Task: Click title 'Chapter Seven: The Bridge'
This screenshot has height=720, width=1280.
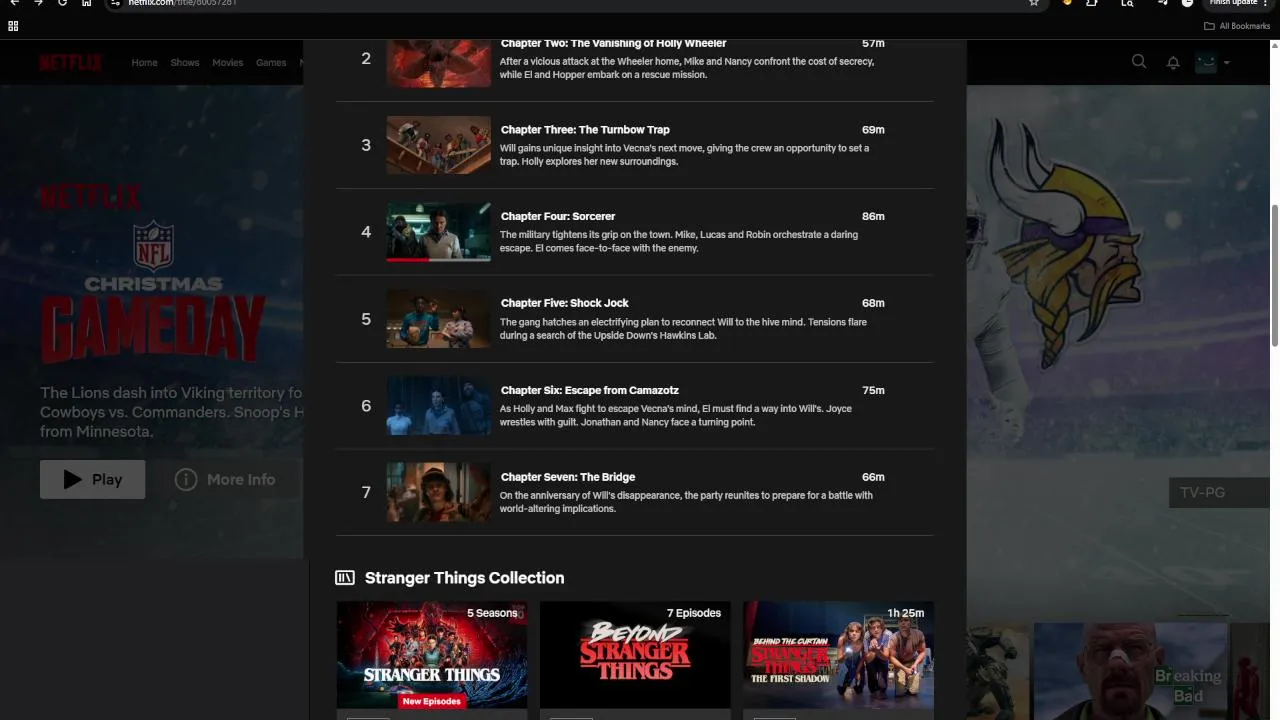Action: click(567, 477)
